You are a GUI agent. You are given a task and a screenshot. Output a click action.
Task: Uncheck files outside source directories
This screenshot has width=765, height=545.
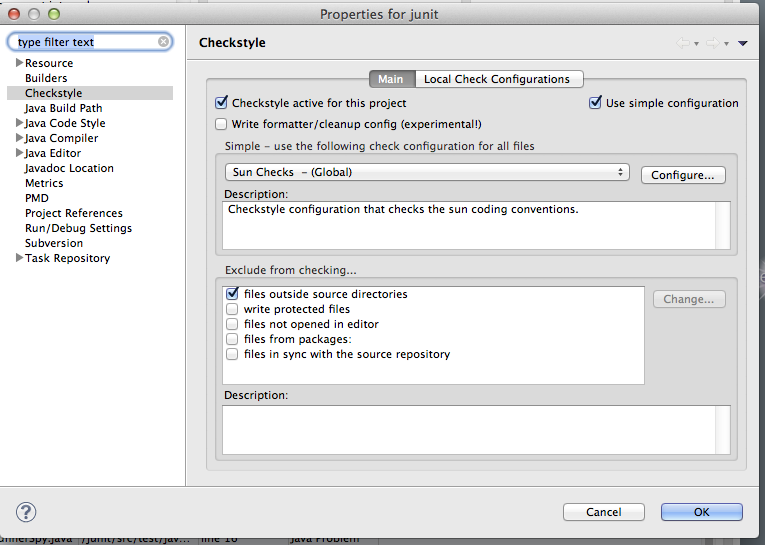tap(232, 294)
